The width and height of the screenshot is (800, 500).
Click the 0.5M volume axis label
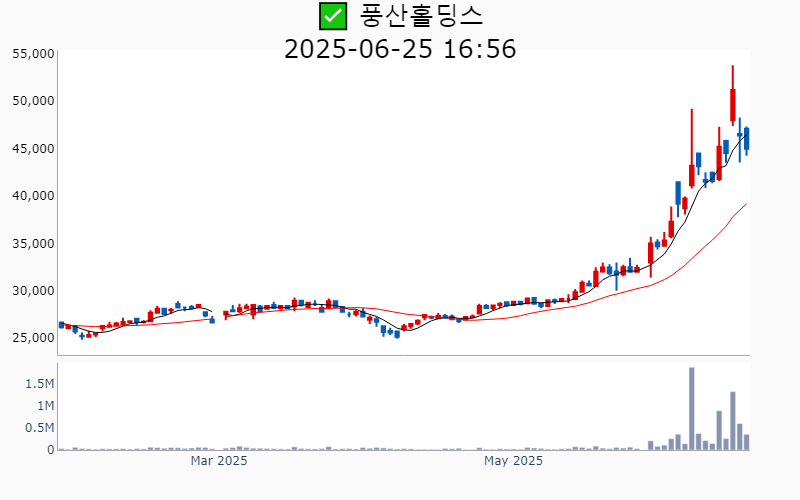coord(40,428)
